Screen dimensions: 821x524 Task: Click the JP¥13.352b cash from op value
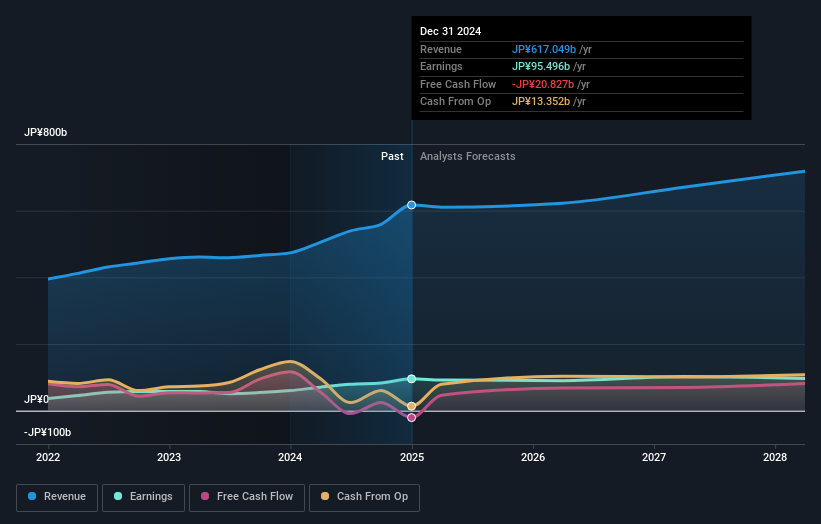(541, 102)
